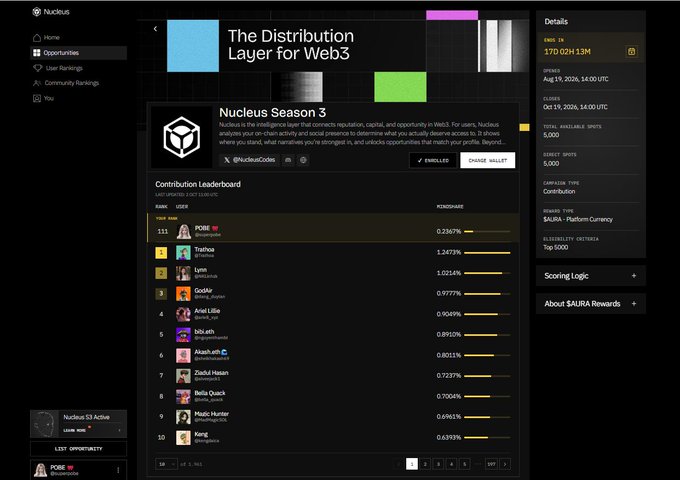This screenshot has width=680, height=480.
Task: Click Lynn's avatar
Action: (183, 273)
